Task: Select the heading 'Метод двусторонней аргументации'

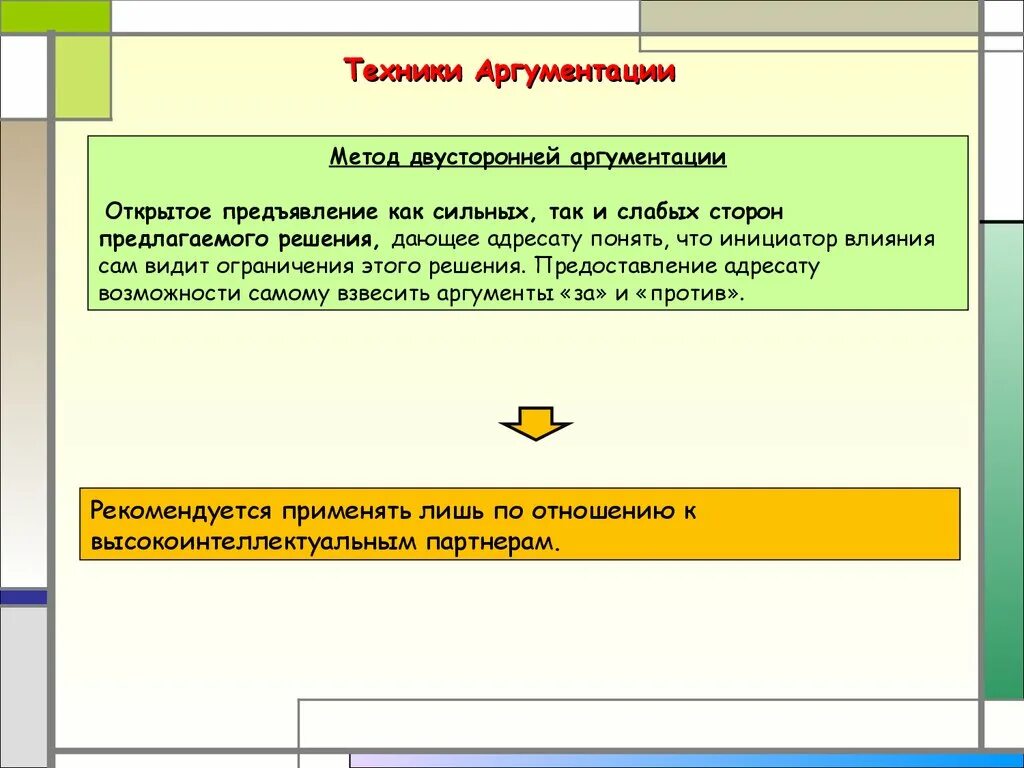Action: [x=528, y=157]
